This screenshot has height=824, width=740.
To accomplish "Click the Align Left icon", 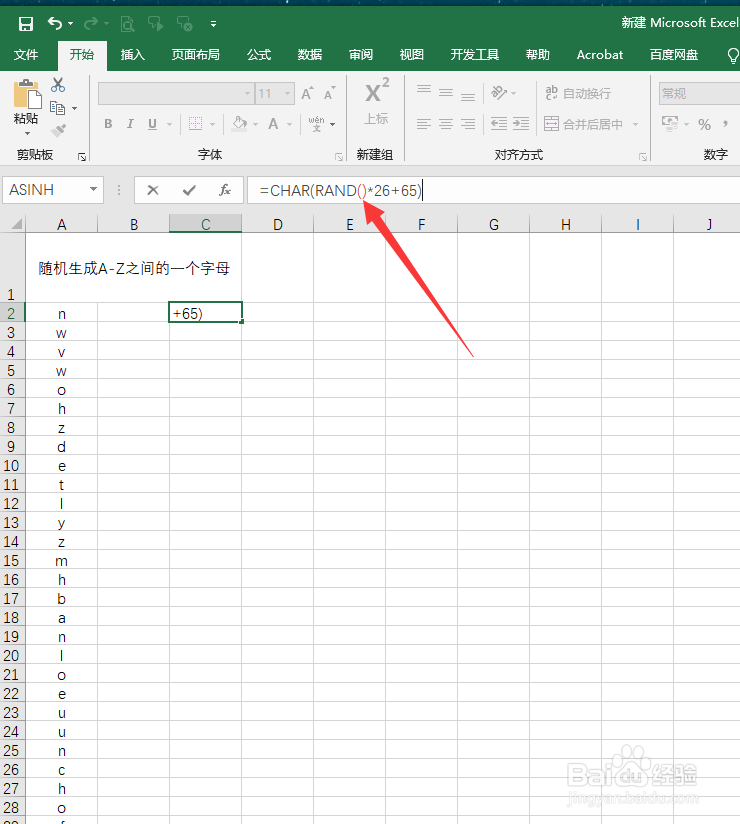I will pyautogui.click(x=424, y=124).
